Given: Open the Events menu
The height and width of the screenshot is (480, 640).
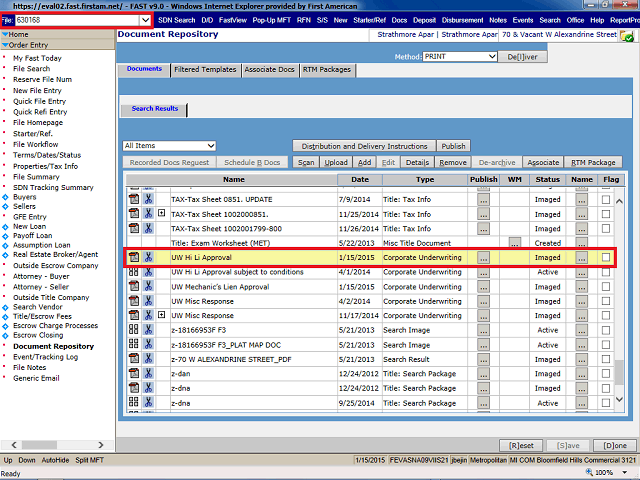Looking at the screenshot, I should (523, 20).
